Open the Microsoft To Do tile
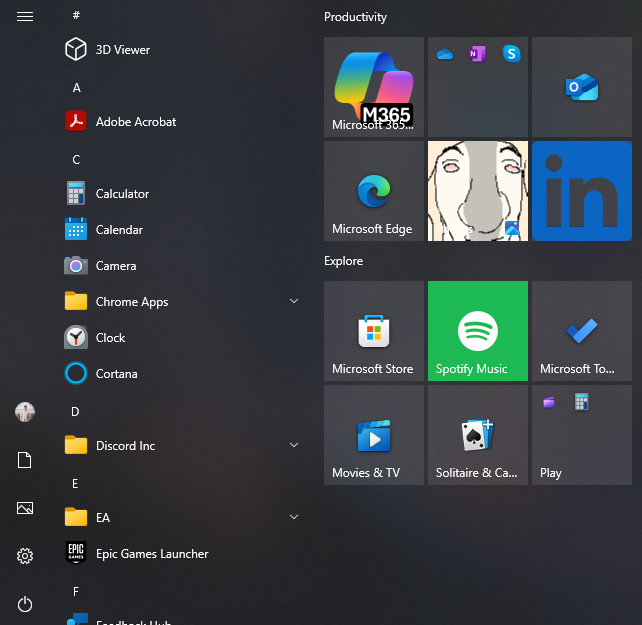This screenshot has height=625, width=642. [582, 331]
